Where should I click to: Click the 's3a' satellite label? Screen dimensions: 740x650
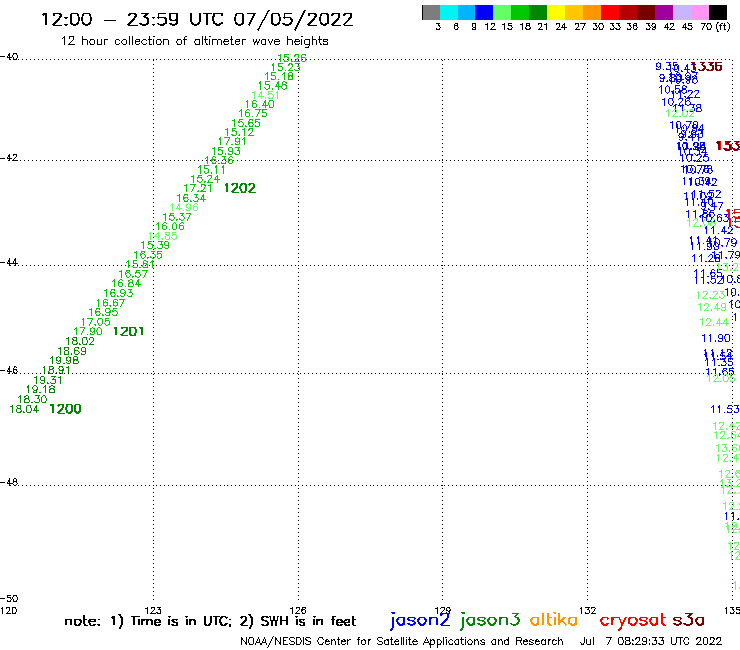(x=688, y=620)
